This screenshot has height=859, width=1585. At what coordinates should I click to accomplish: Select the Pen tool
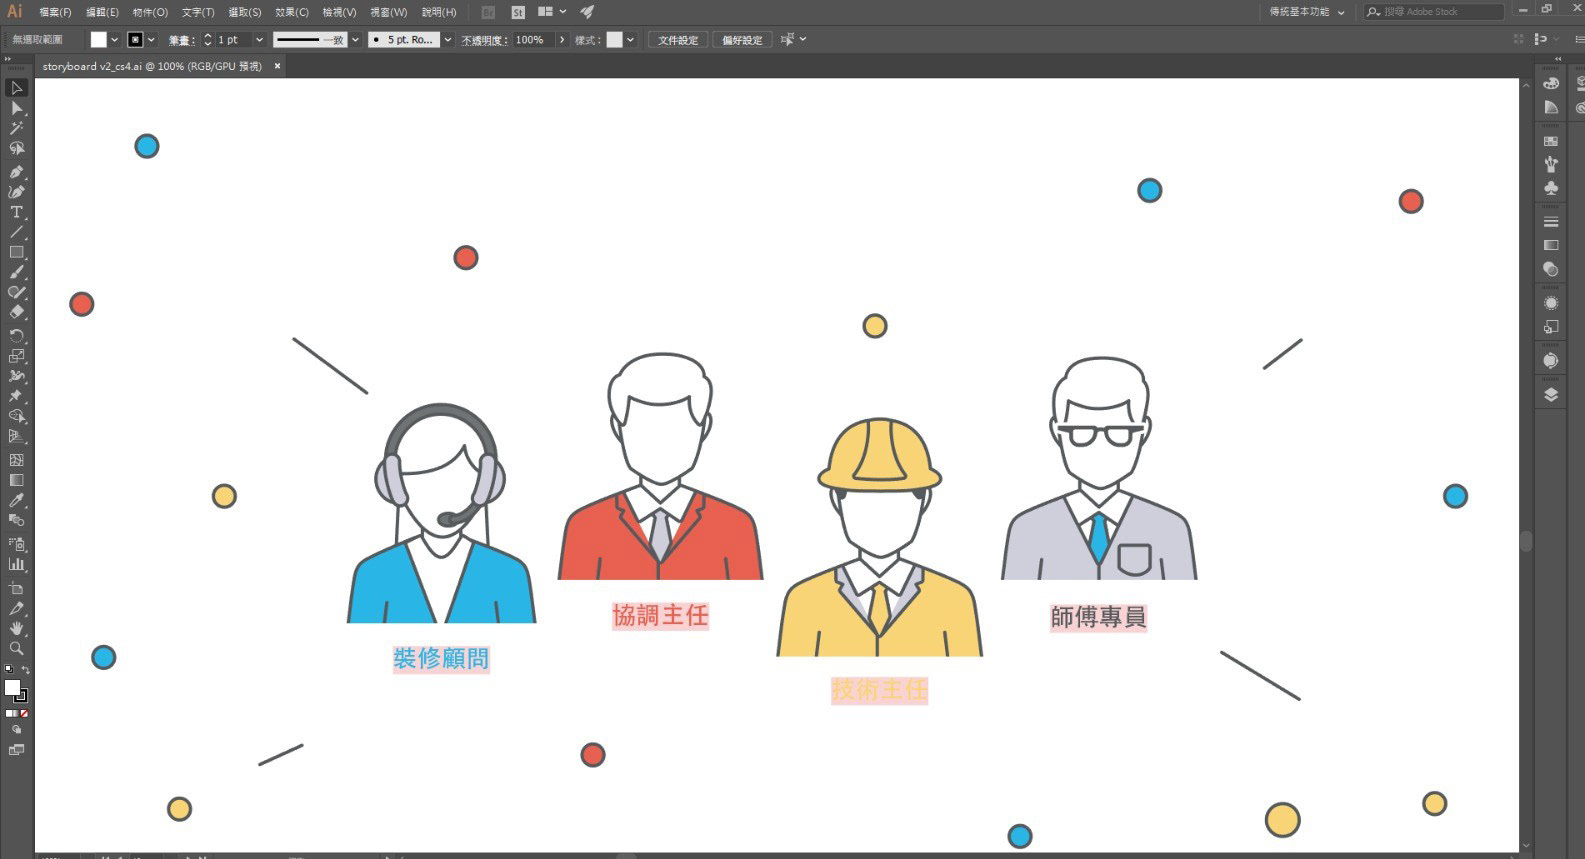point(16,172)
